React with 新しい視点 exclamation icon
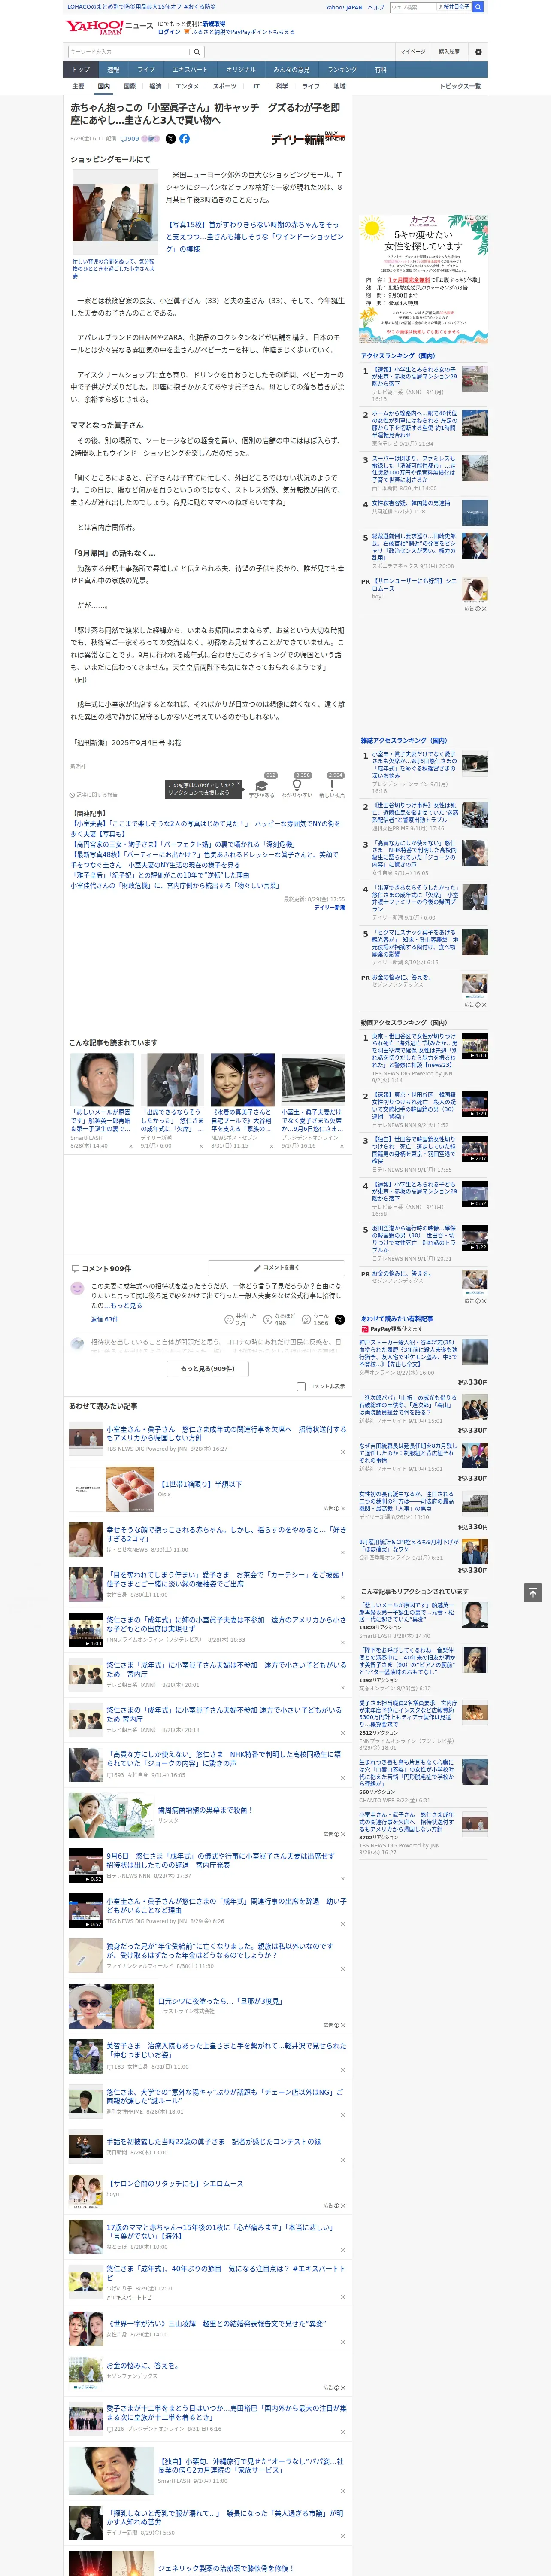The height and width of the screenshot is (2576, 551). click(332, 787)
